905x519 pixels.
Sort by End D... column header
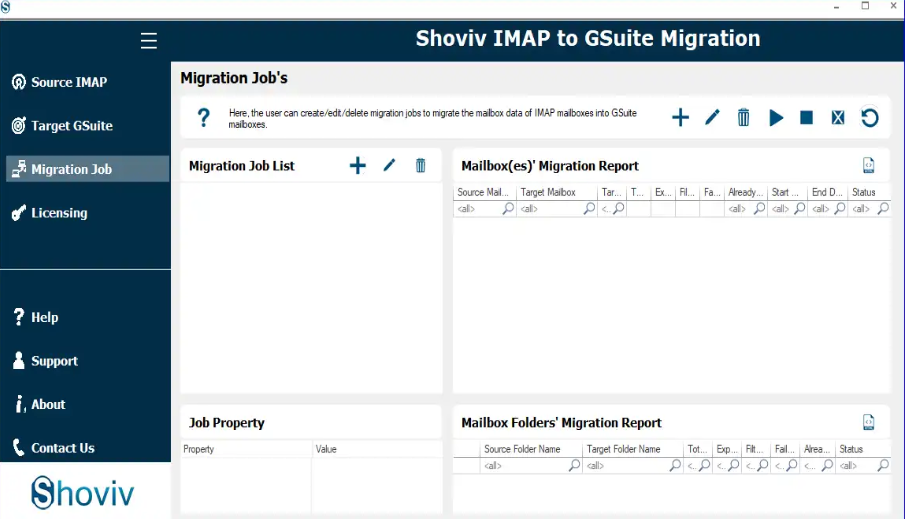tap(828, 192)
